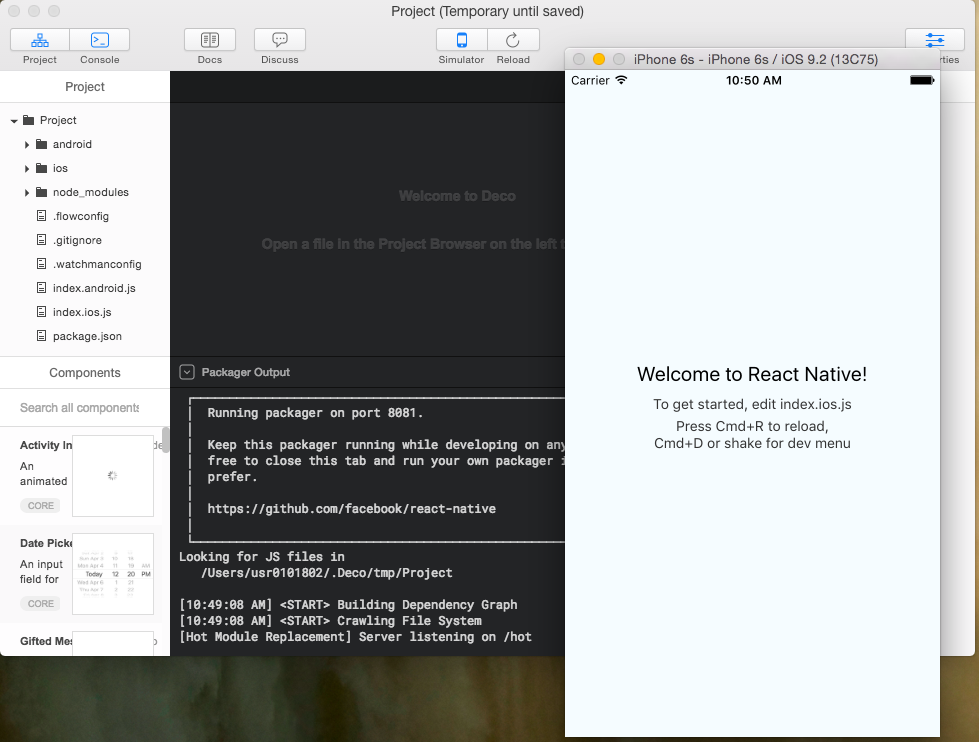
Task: Click the Components panel header
Action: (85, 373)
